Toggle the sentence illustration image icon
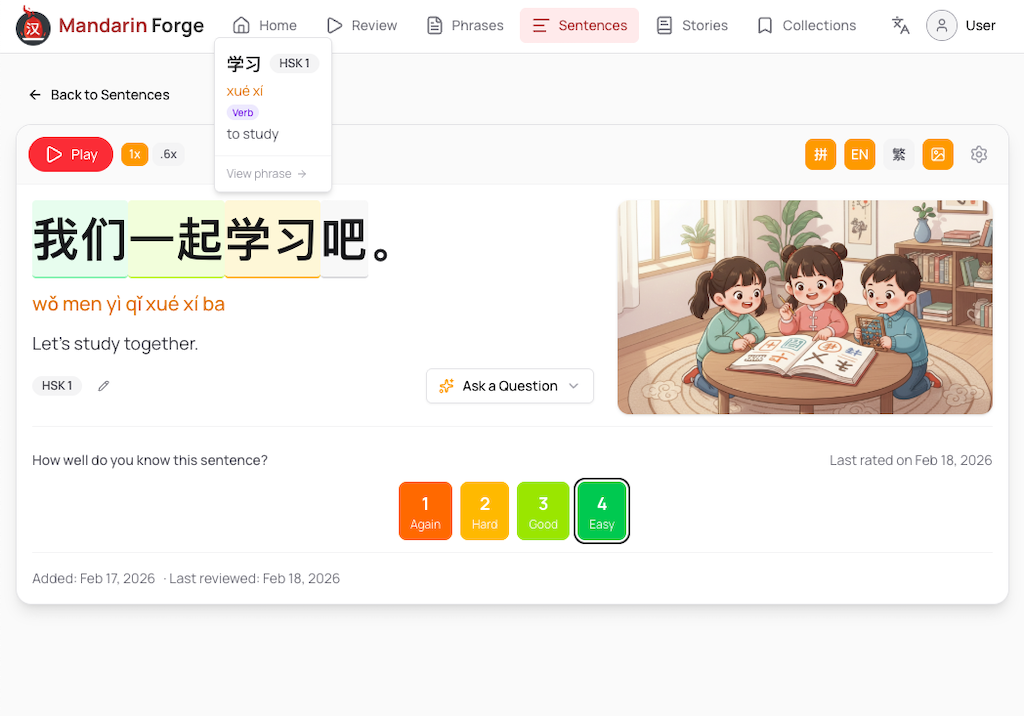The image size is (1024, 716). 937,154
